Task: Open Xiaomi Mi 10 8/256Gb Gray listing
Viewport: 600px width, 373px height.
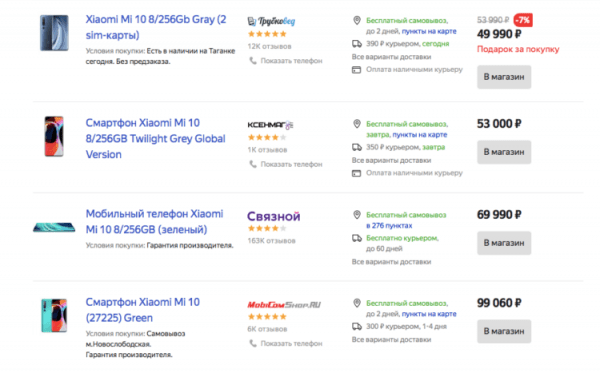Action: [156, 27]
